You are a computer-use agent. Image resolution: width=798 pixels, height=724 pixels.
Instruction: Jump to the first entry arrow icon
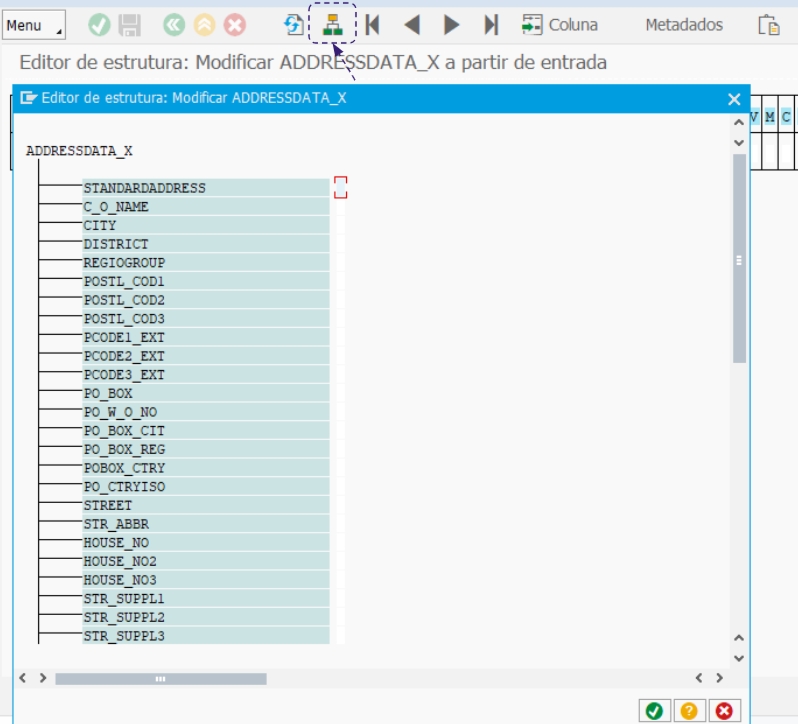pyautogui.click(x=373, y=25)
